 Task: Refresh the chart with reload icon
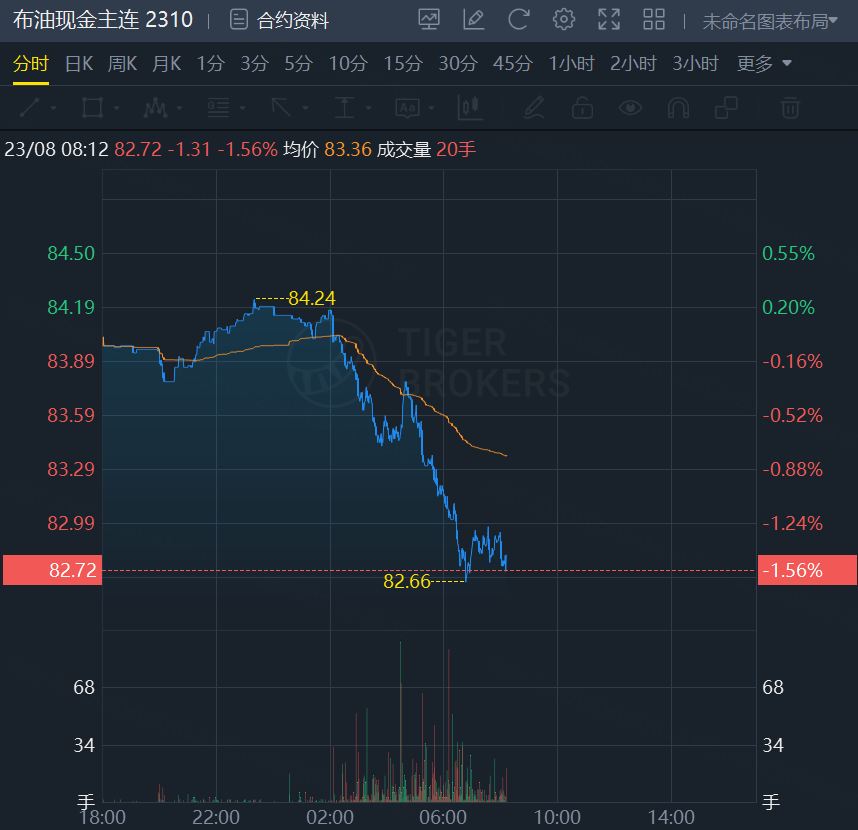(x=518, y=19)
